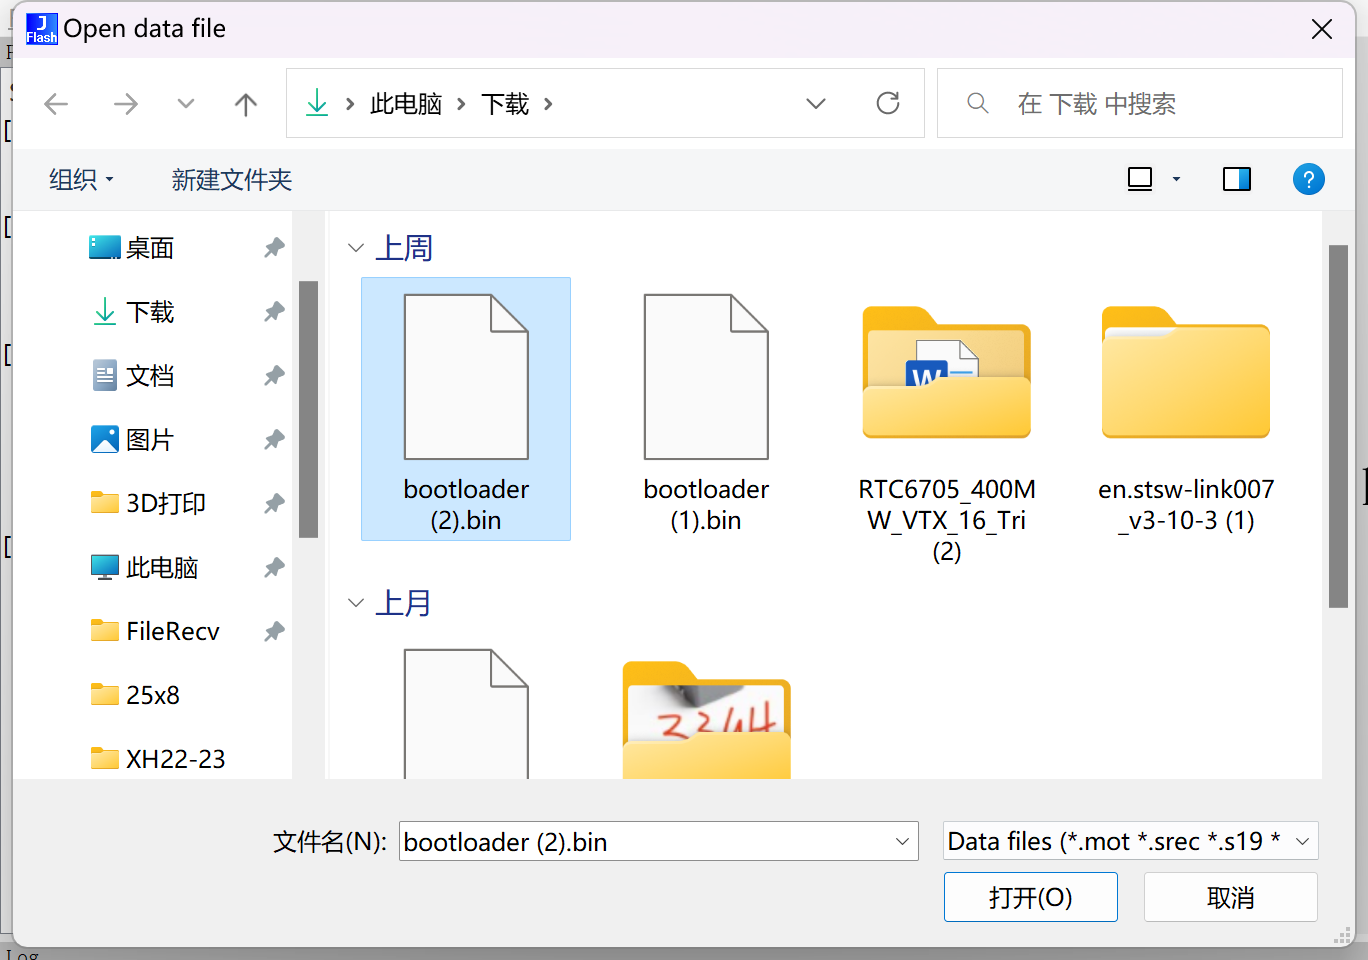
Task: Open the en.stsw-link007 folder
Action: pyautogui.click(x=1186, y=410)
